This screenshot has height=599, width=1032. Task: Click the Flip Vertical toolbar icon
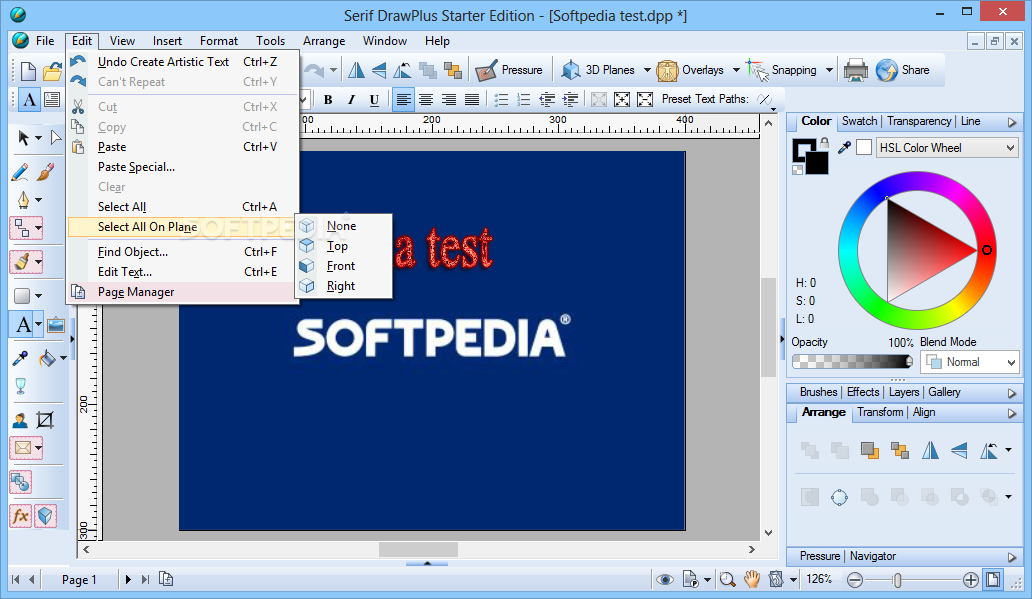tap(379, 70)
